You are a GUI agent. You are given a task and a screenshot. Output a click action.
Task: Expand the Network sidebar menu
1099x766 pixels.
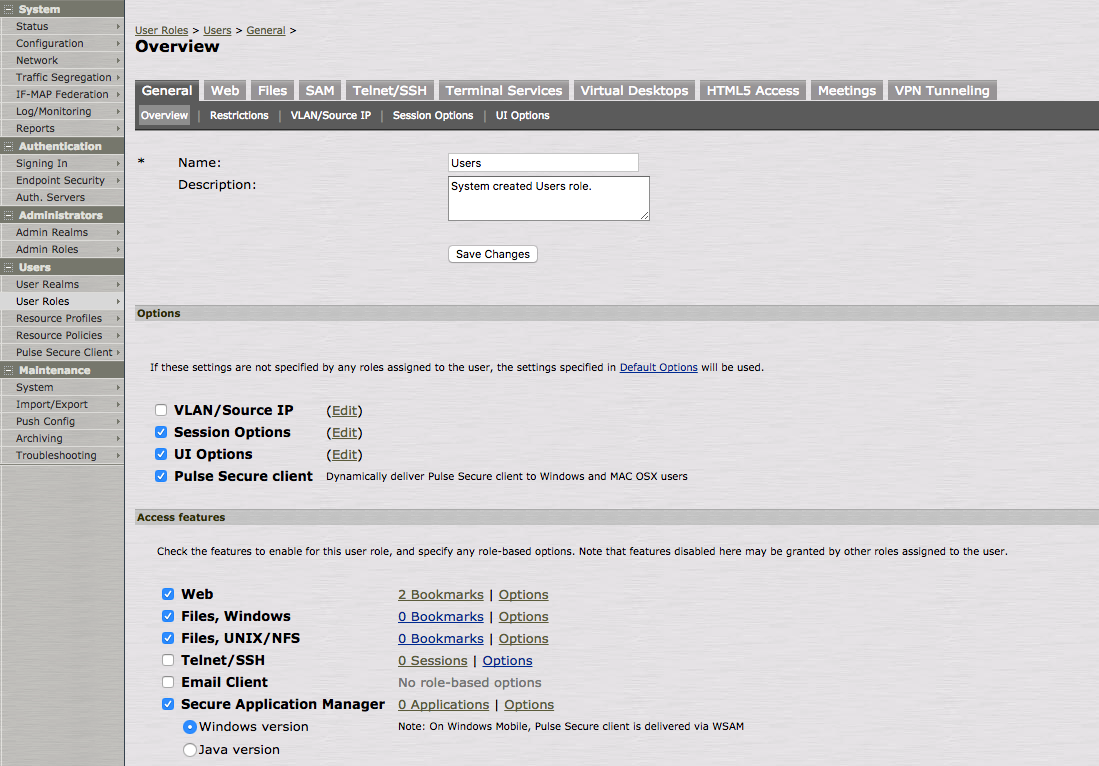(x=37, y=60)
